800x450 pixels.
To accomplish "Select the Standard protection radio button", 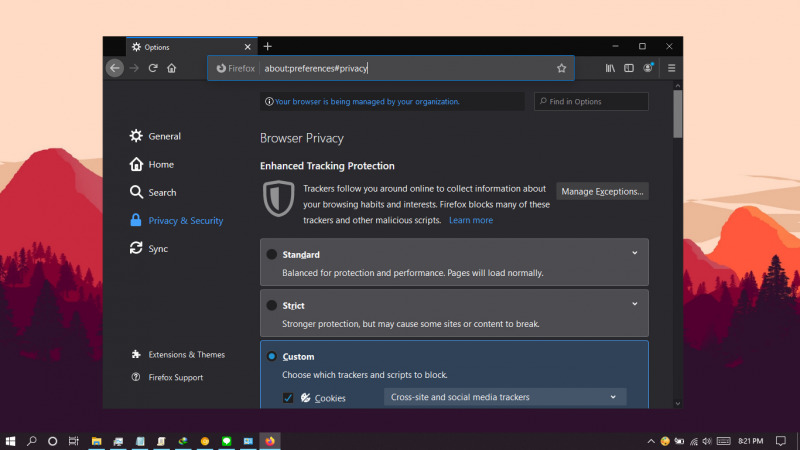I will 271,254.
